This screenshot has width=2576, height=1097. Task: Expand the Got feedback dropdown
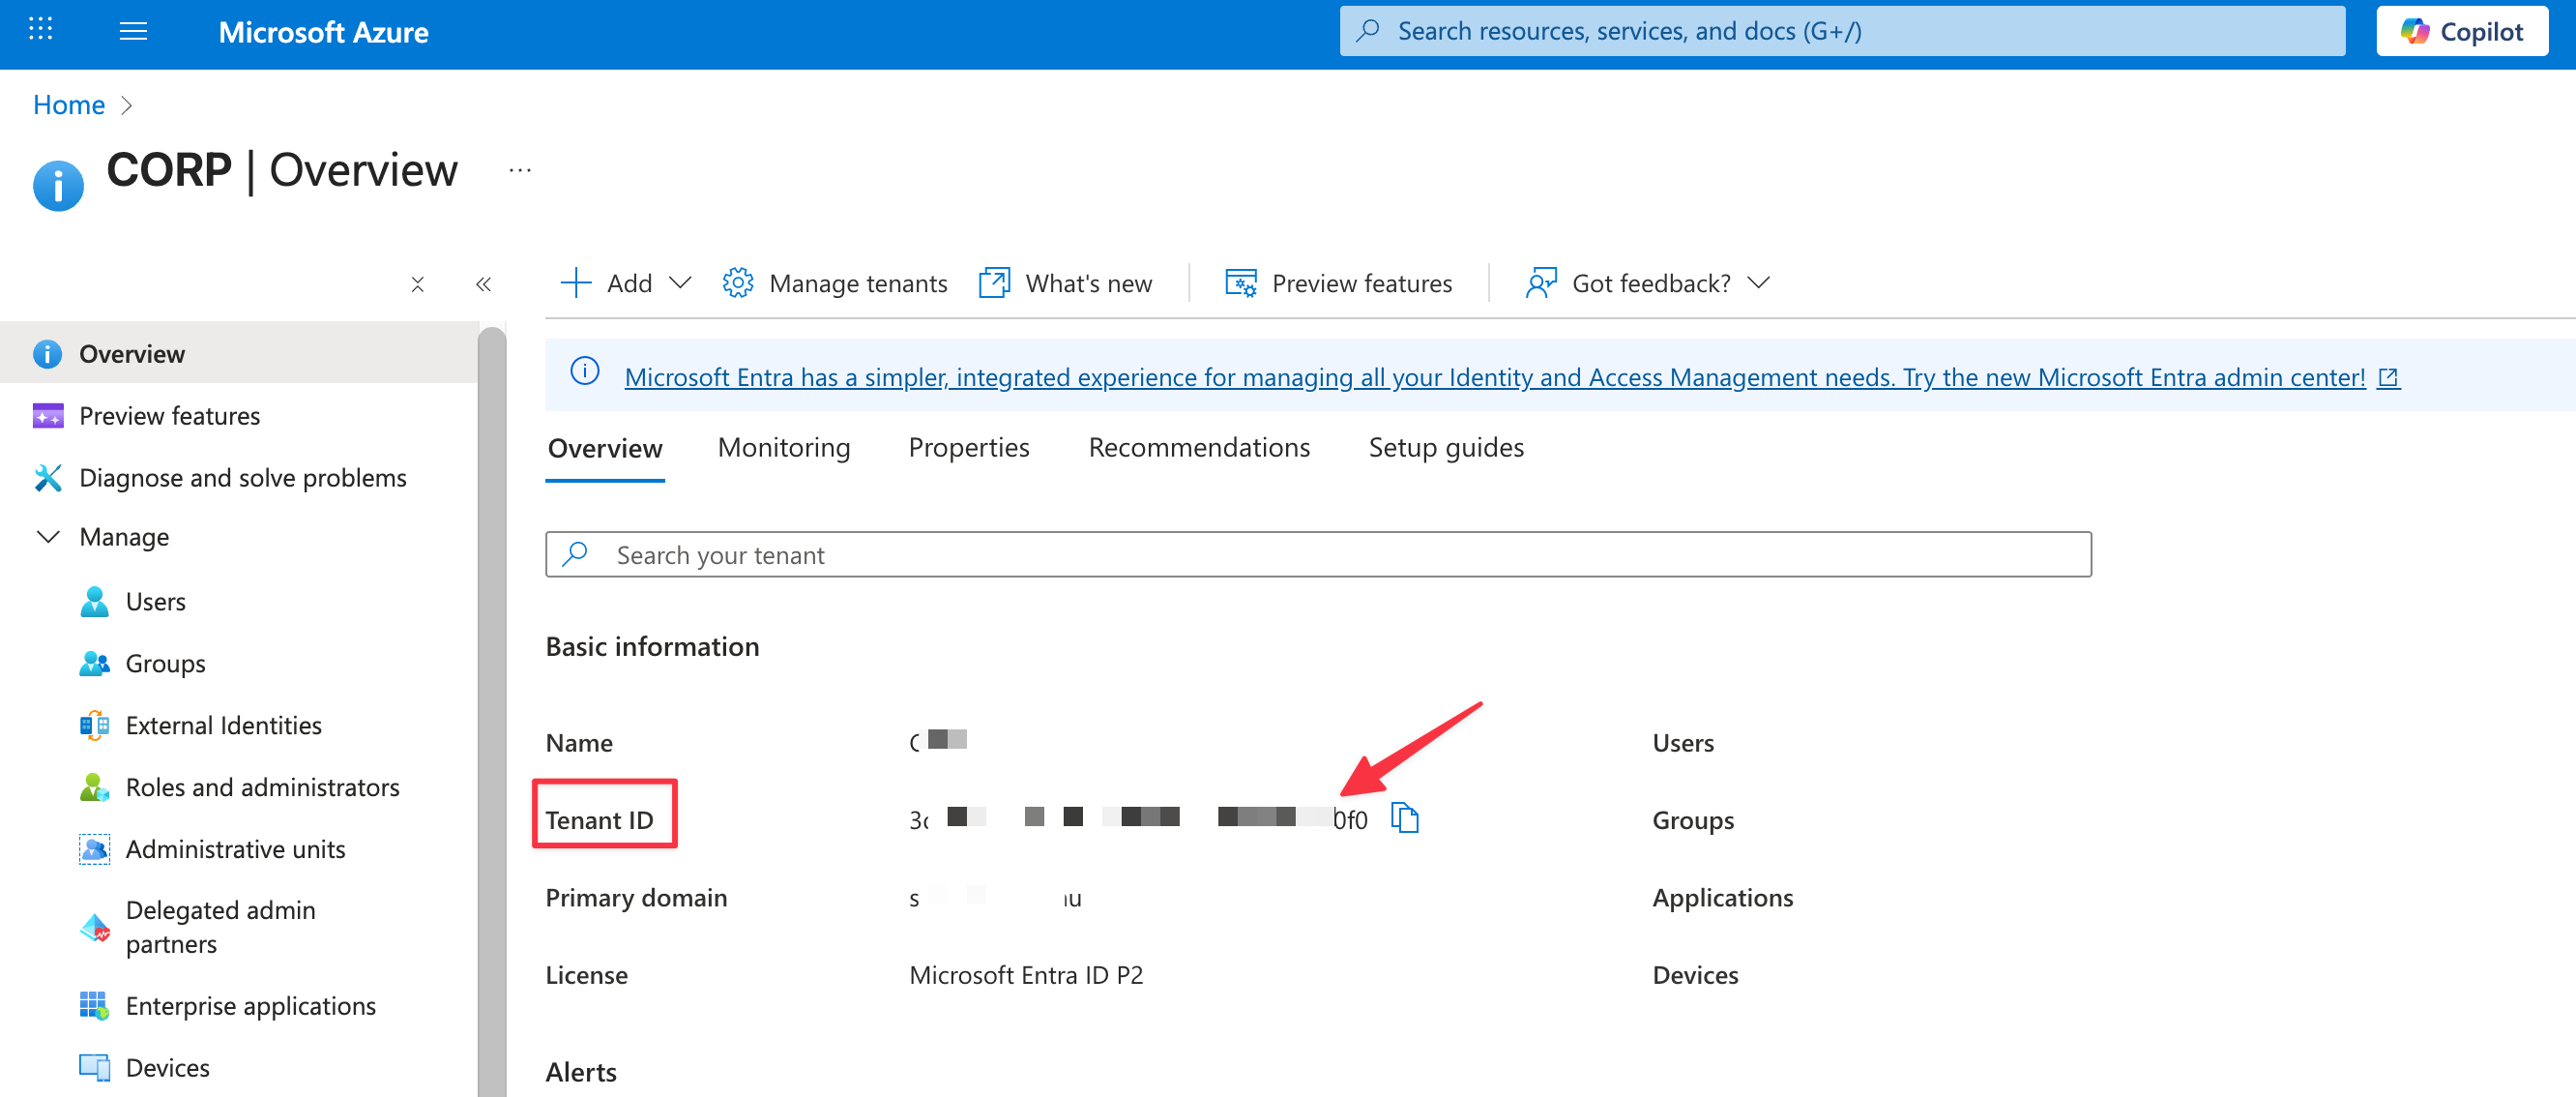[x=1758, y=283]
